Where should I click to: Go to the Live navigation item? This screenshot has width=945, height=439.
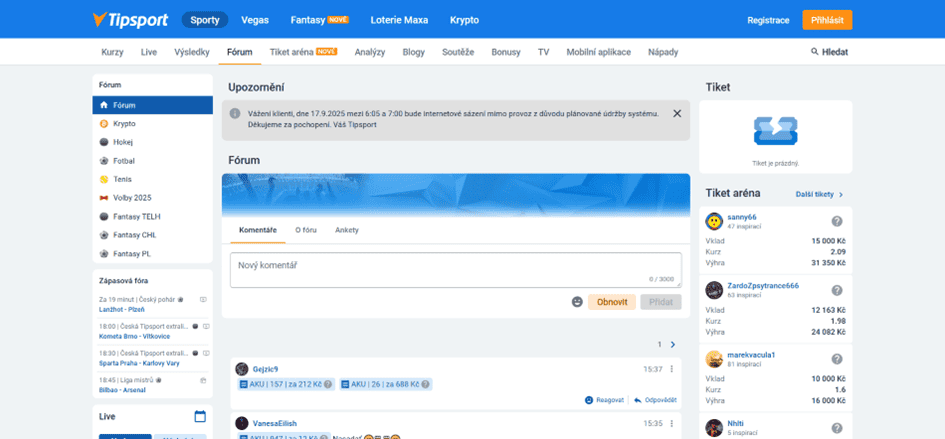pos(149,52)
